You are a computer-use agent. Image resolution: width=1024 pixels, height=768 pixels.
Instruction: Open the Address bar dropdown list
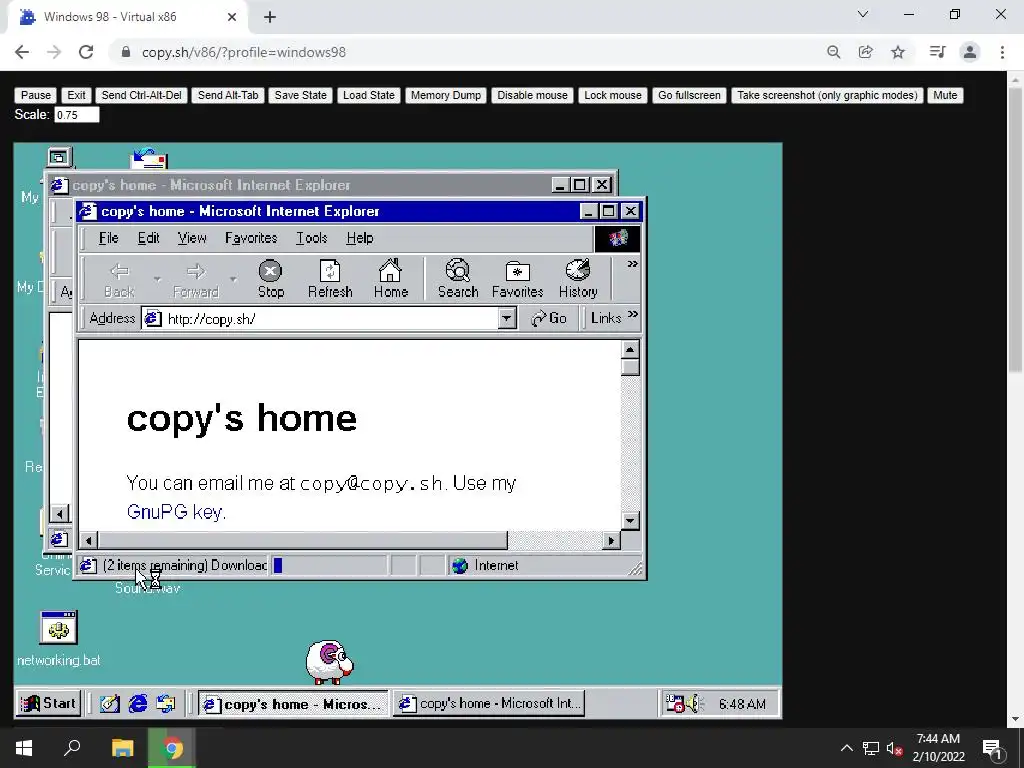click(x=507, y=319)
